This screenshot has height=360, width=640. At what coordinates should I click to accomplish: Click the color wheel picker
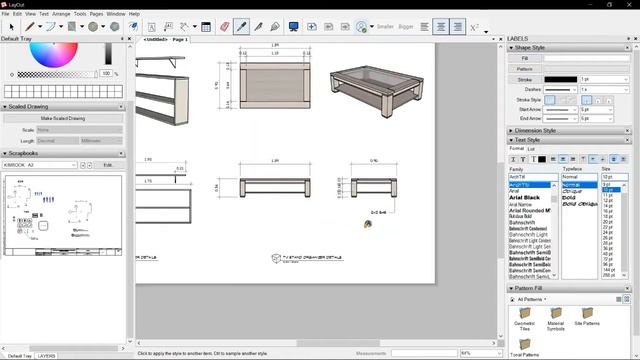(x=53, y=54)
